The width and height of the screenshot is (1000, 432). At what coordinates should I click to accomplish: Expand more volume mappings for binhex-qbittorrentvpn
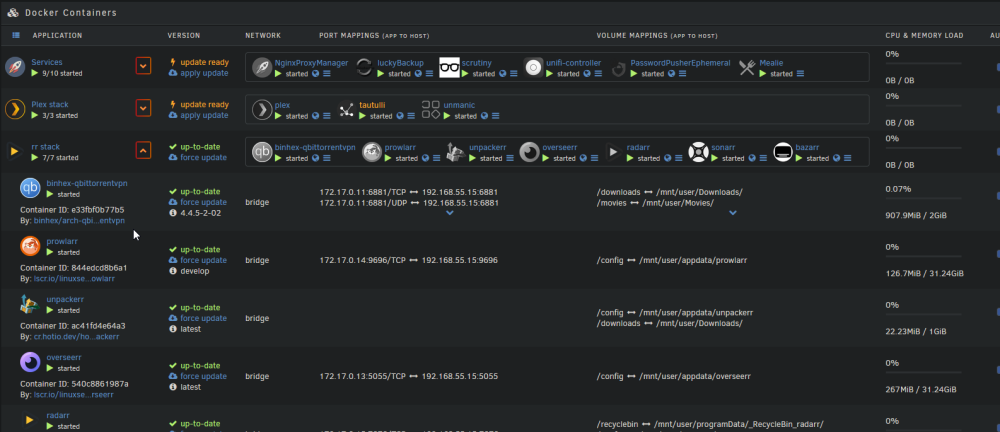733,212
